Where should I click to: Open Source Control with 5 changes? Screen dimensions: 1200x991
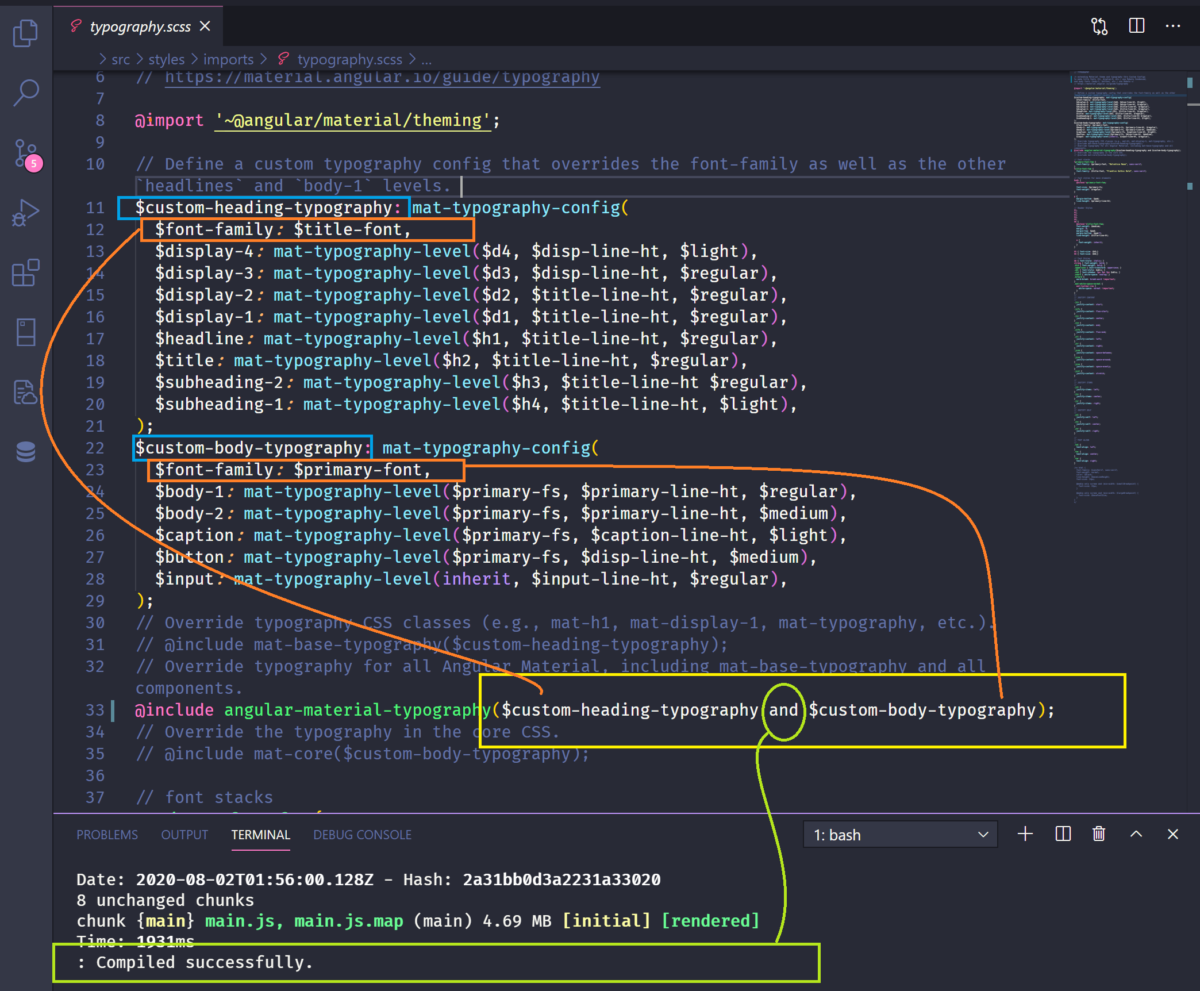pyautogui.click(x=27, y=153)
